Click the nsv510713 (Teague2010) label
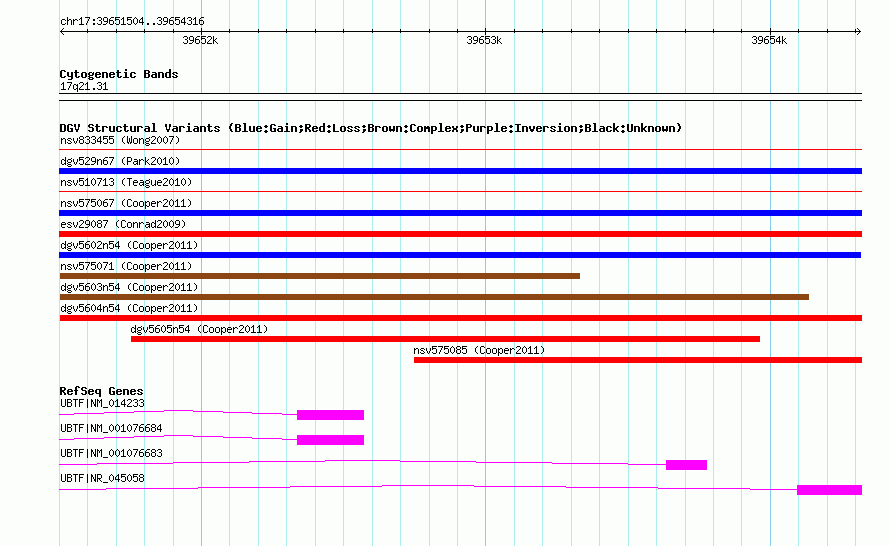 tap(126, 182)
